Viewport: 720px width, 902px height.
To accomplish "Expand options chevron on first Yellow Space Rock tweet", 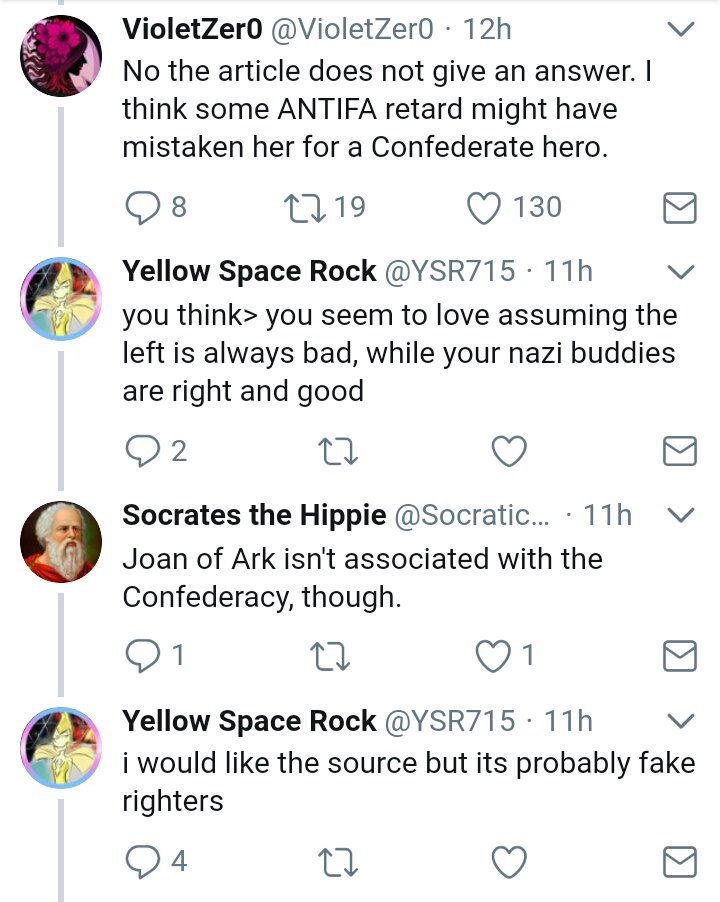I will pyautogui.click(x=681, y=272).
